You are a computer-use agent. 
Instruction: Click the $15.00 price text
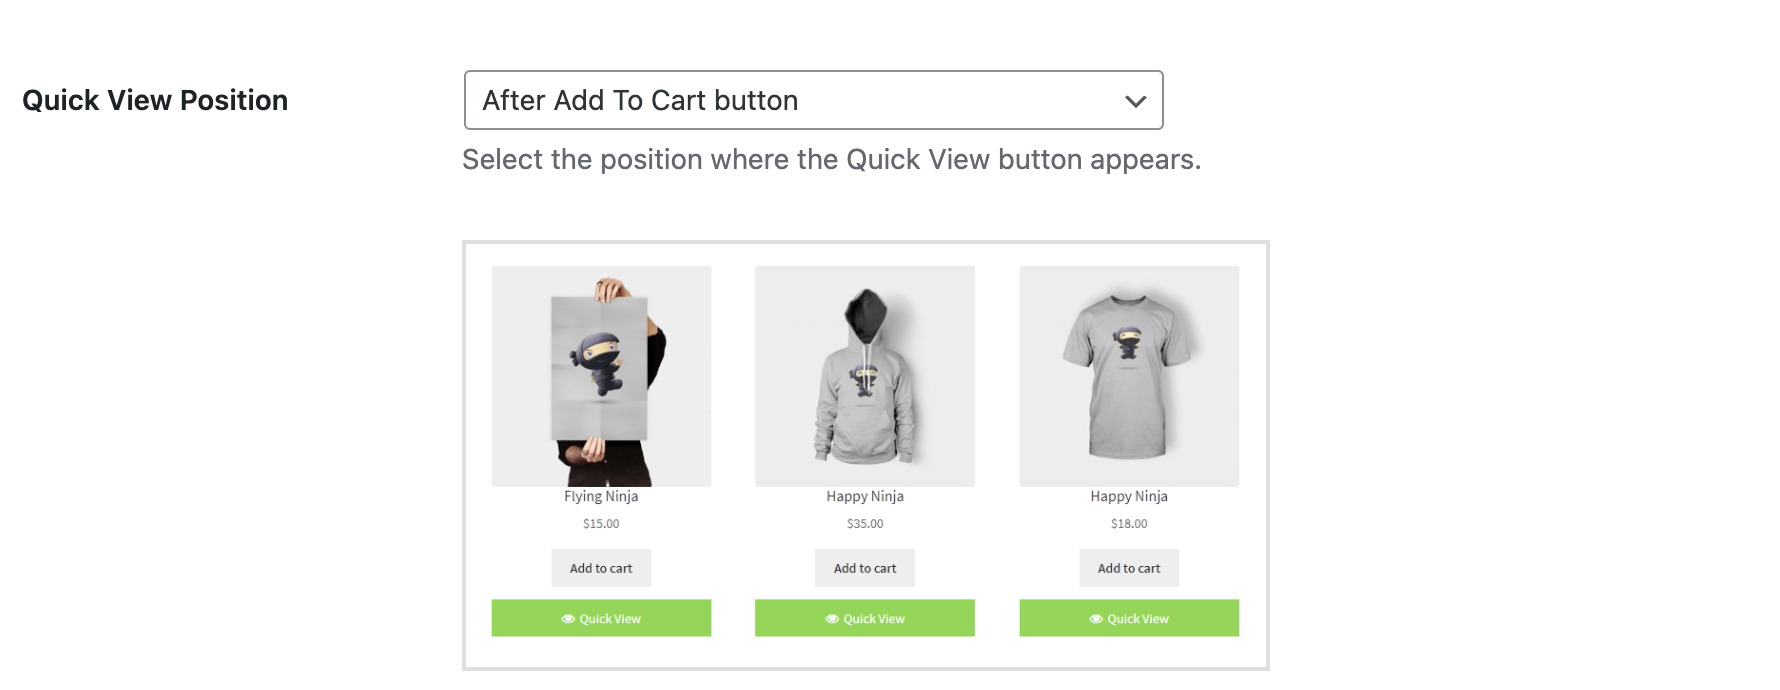[x=601, y=524]
